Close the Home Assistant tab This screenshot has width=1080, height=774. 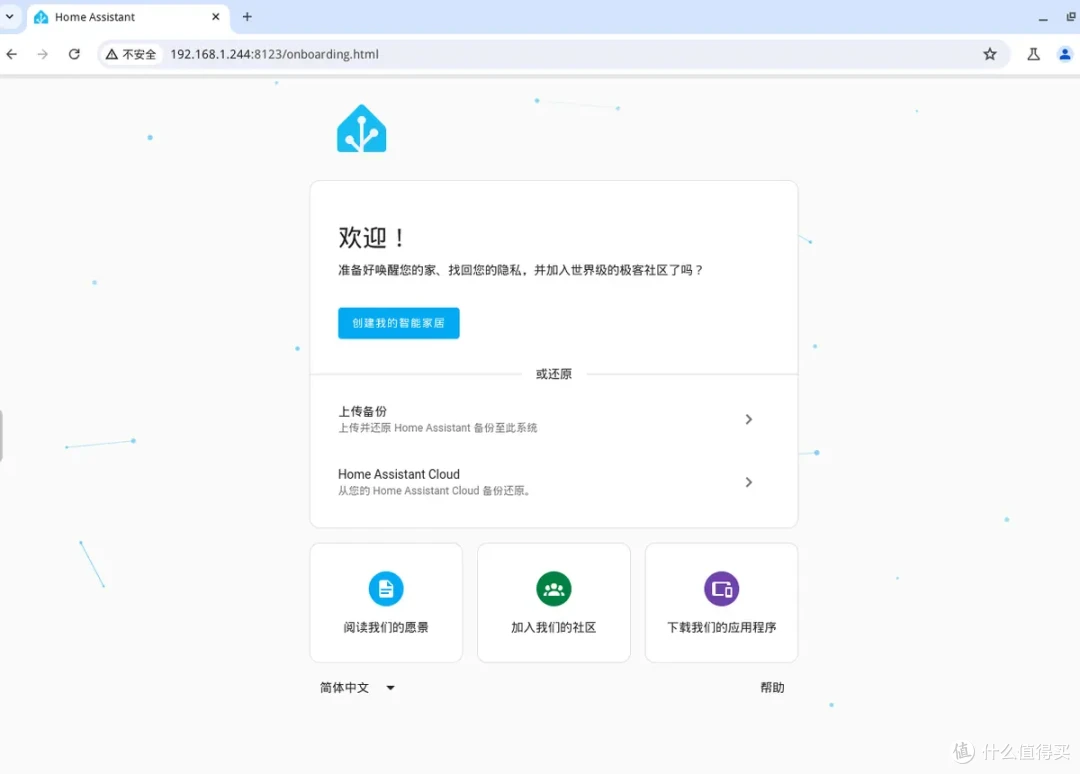point(216,17)
